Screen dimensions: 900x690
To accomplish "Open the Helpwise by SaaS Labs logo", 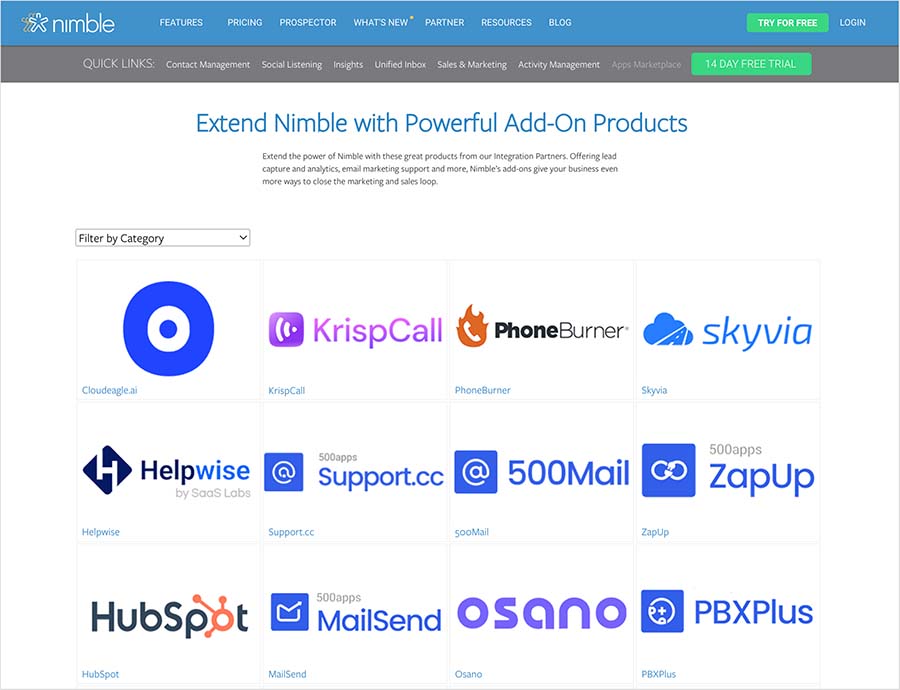I will pyautogui.click(x=167, y=471).
